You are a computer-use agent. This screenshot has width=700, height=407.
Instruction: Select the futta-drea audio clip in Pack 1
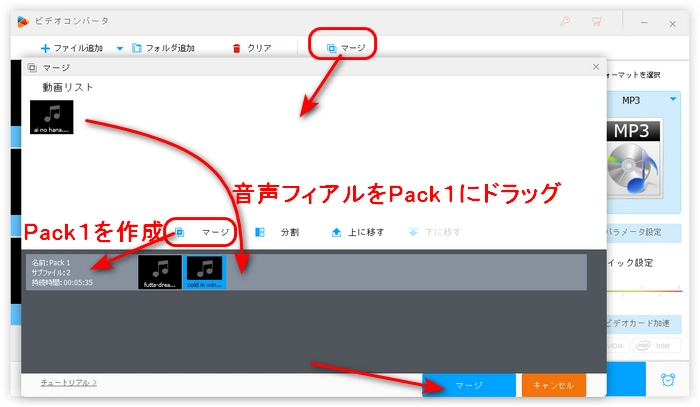(x=160, y=272)
